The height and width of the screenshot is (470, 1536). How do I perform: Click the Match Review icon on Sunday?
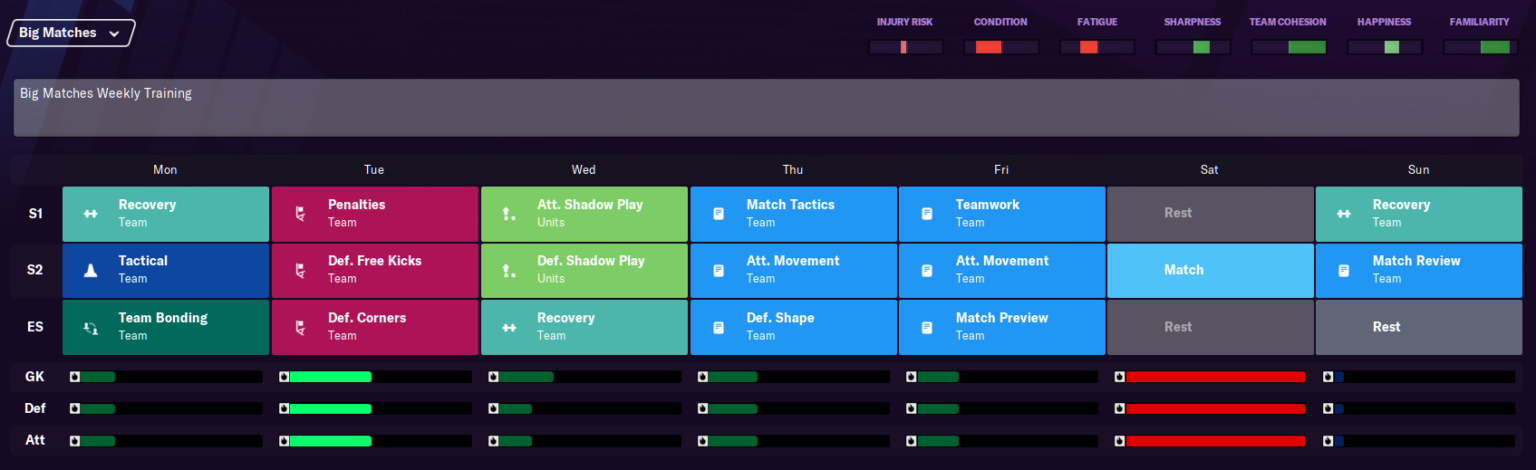click(1345, 270)
